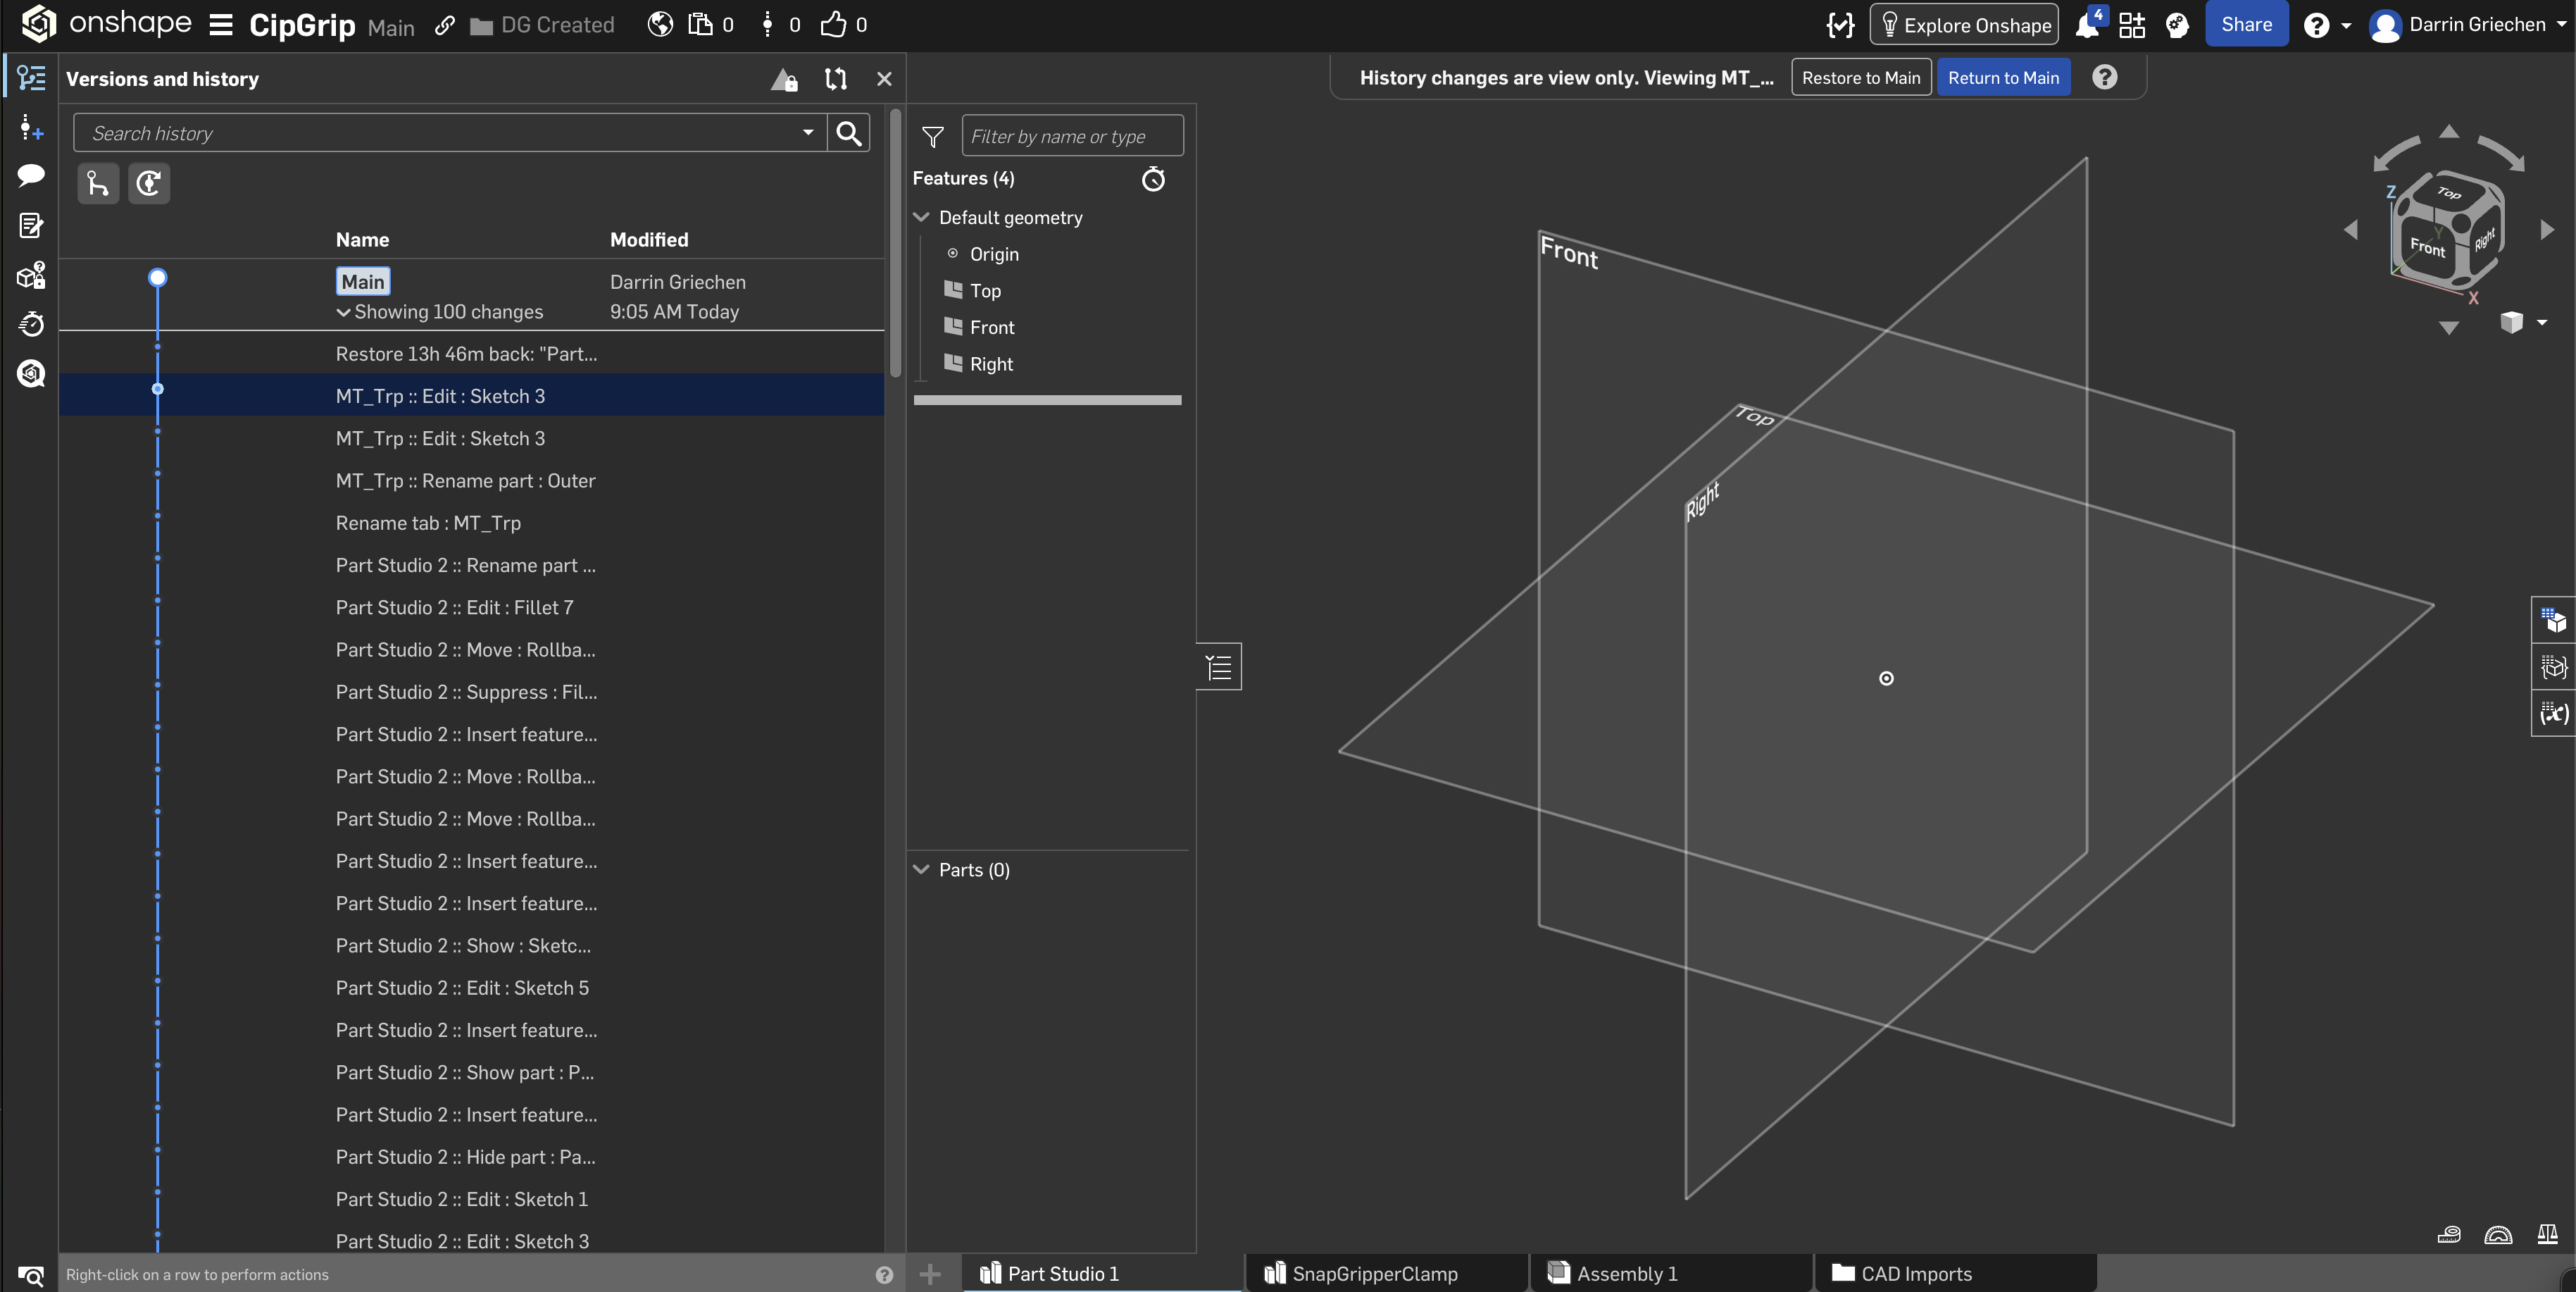Collapse the Parts (0) section
This screenshot has height=1292, width=2576.
click(921, 869)
